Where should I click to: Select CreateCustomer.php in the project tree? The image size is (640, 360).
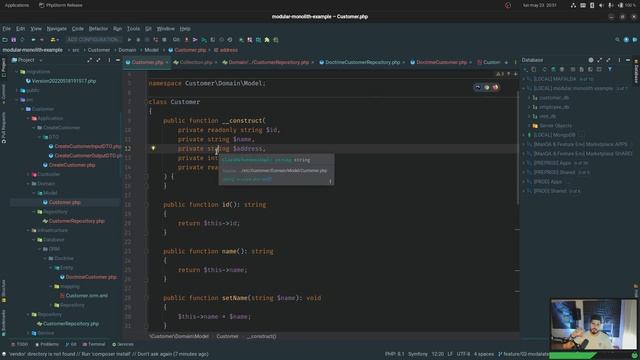[69, 165]
